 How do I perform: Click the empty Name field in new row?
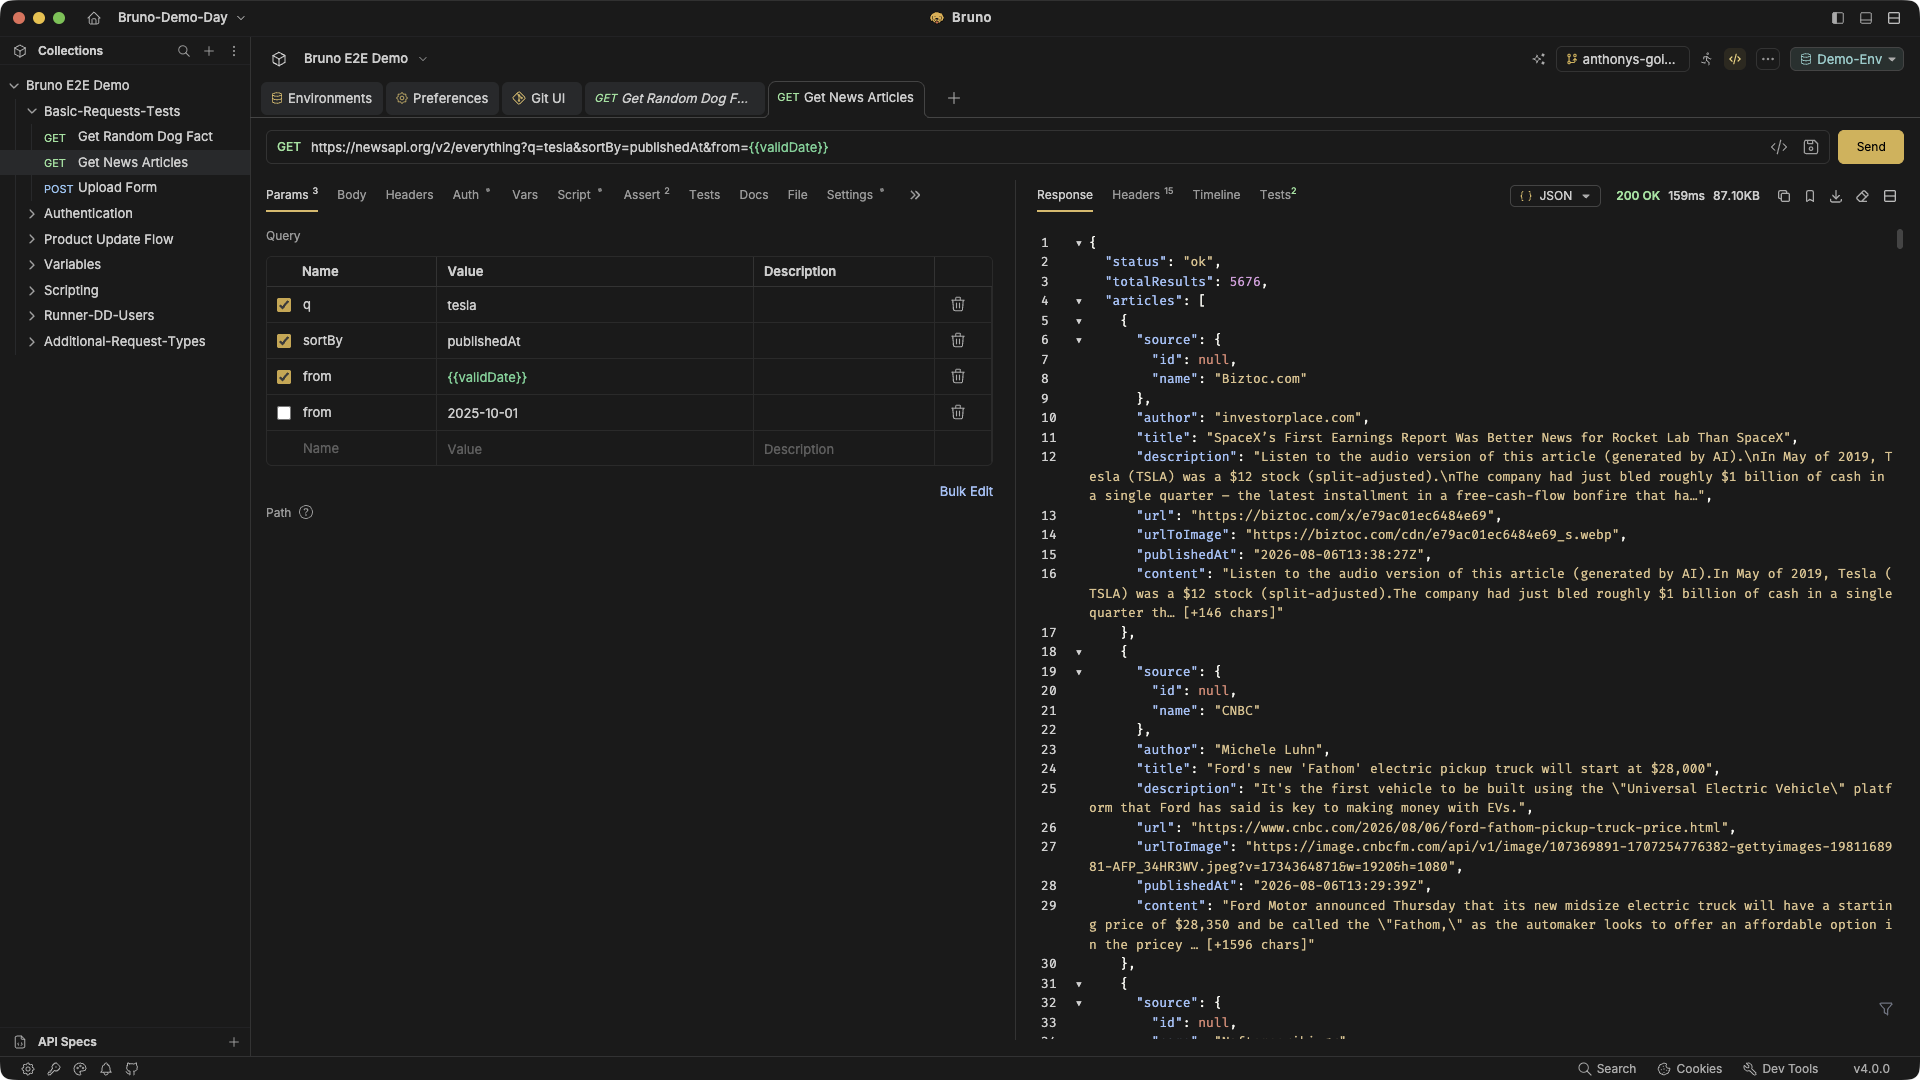(x=351, y=449)
